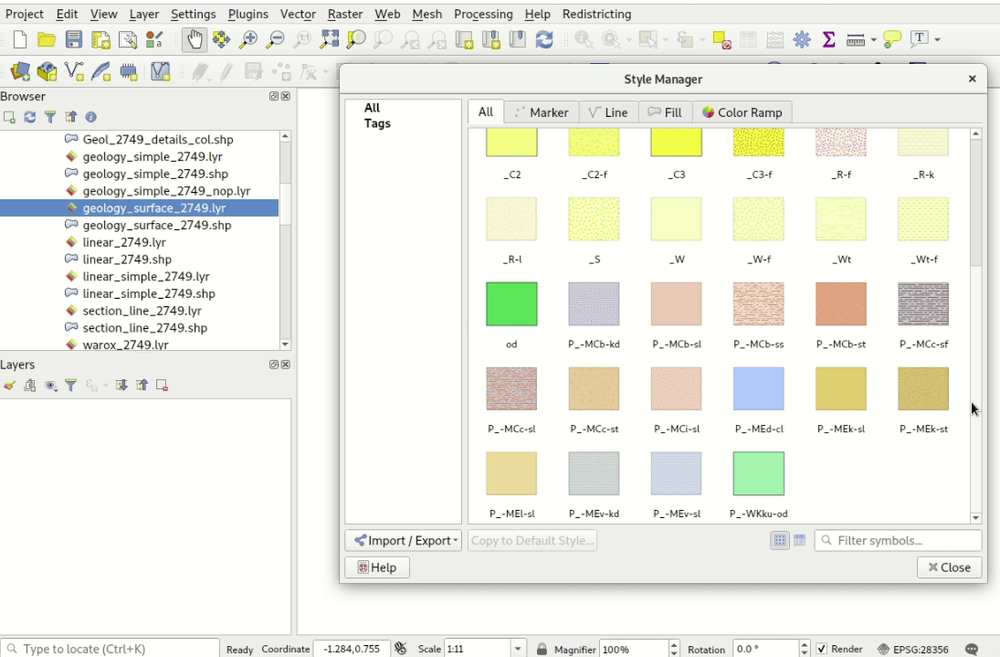Toggle the Render checkbox in the status bar

[x=824, y=648]
